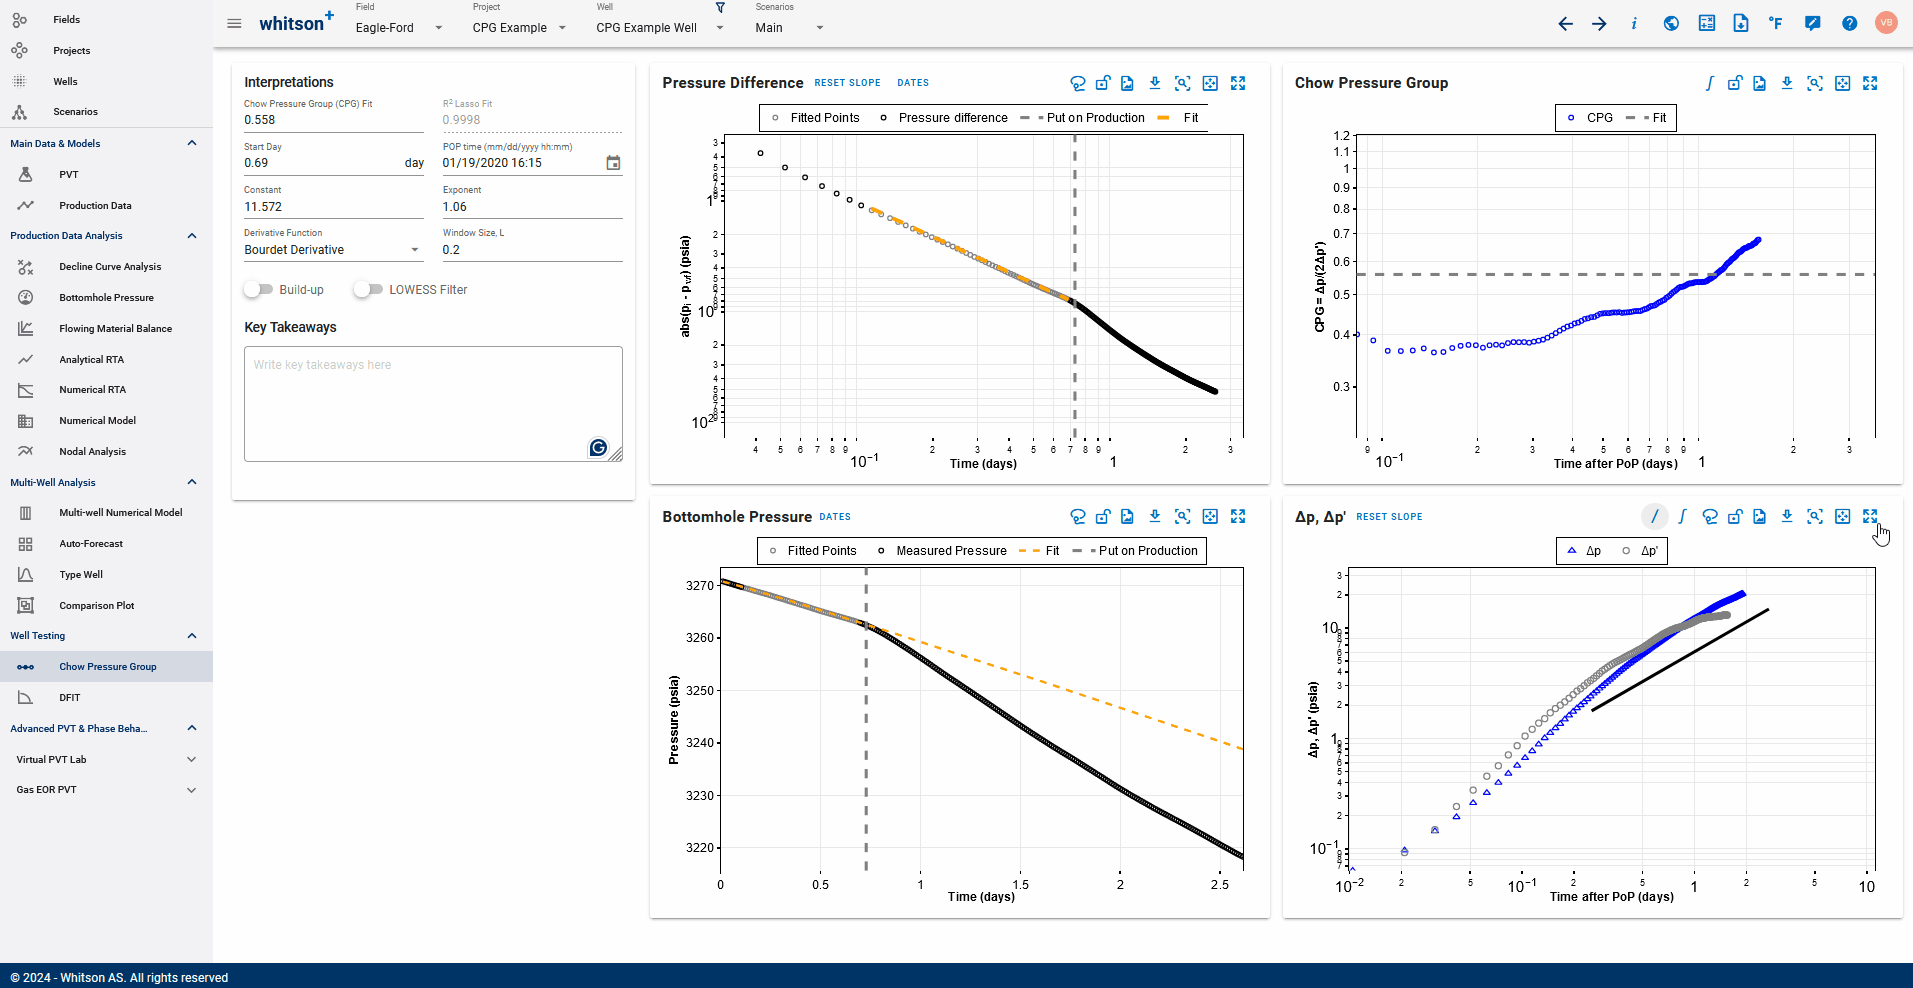Zoom-select on Pressure Difference chart
The height and width of the screenshot is (988, 1913).
click(x=1182, y=84)
